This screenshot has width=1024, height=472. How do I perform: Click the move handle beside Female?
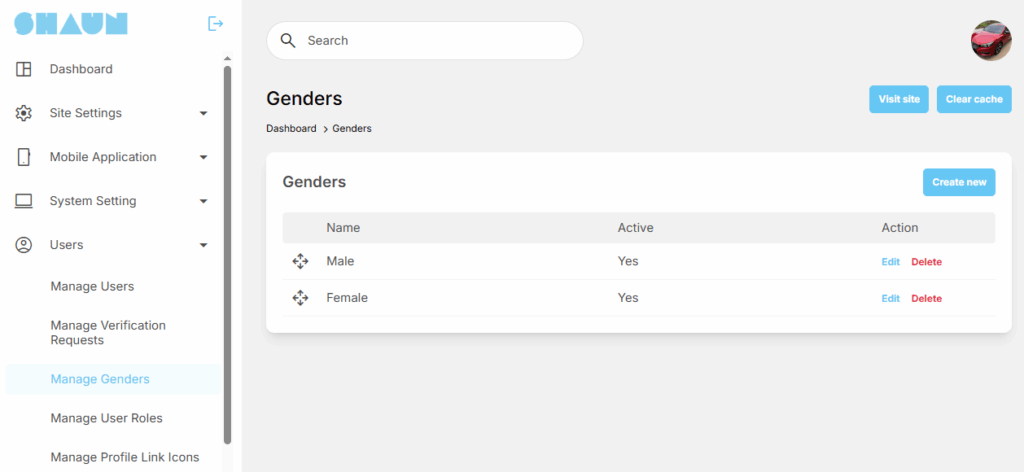click(300, 298)
